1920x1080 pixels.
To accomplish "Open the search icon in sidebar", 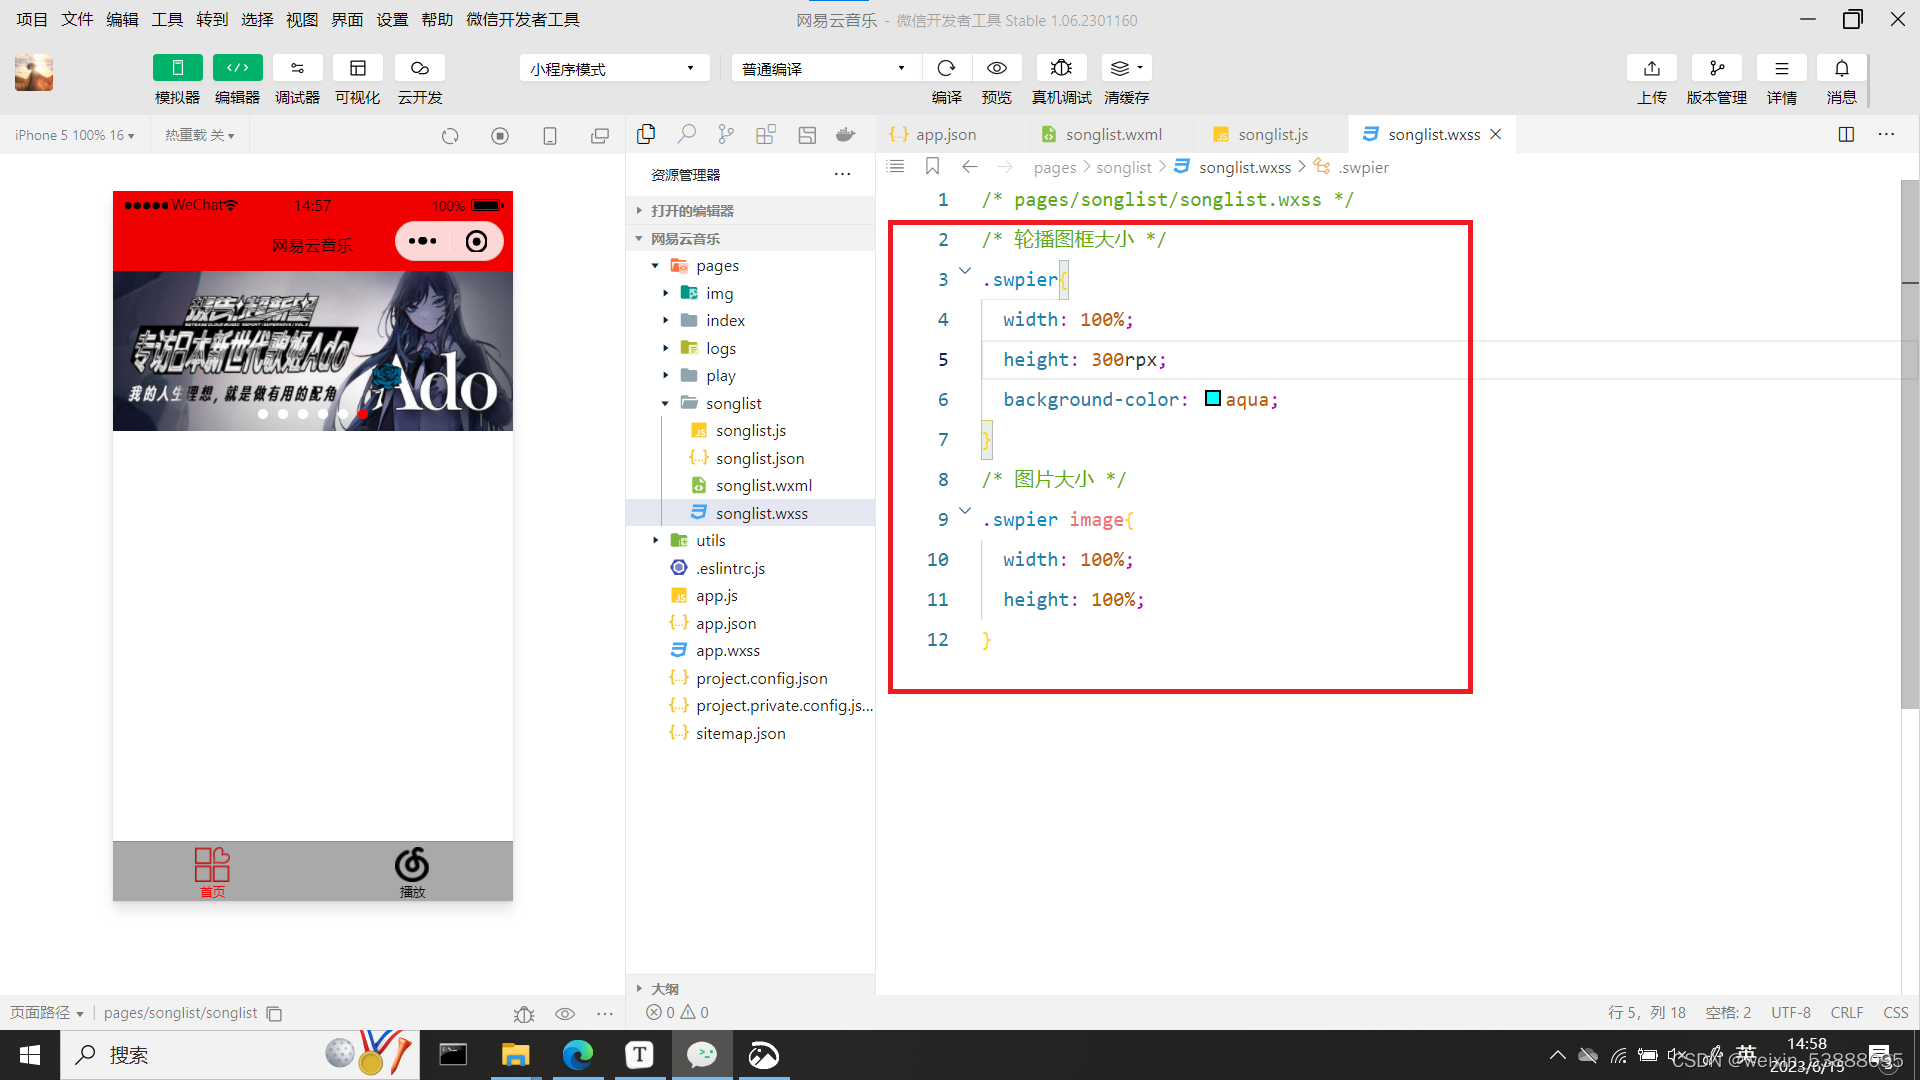I will [x=686, y=135].
